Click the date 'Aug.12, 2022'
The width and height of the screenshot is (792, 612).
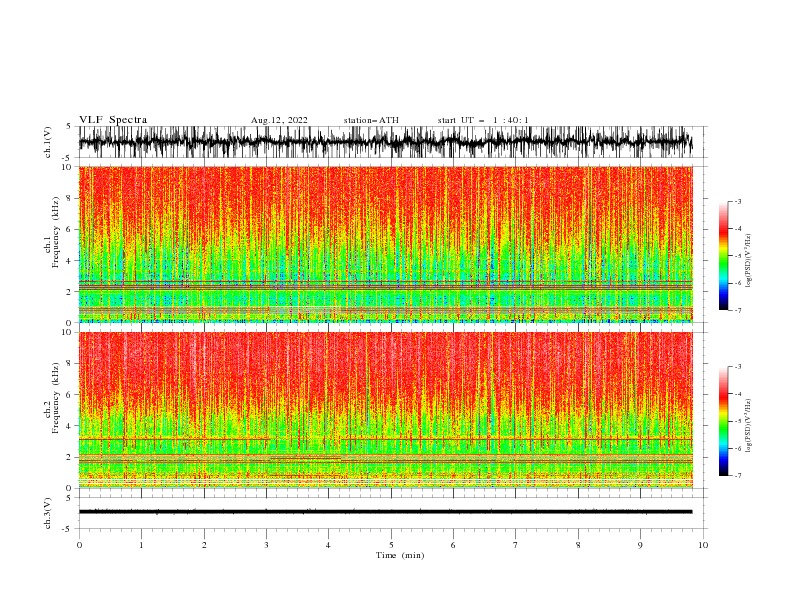pyautogui.click(x=279, y=120)
